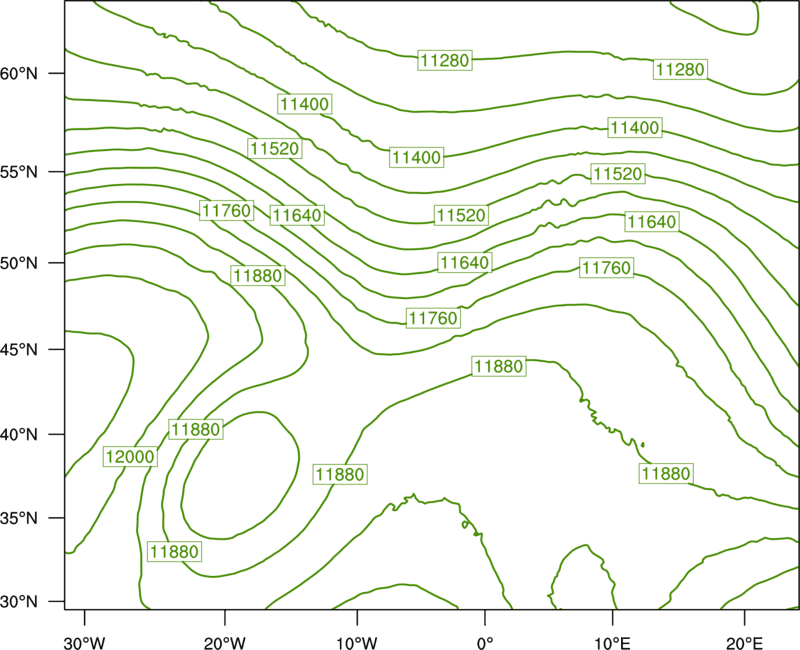Click the 11880 label nearest 30°N latitude
Image resolution: width=800 pixels, height=650 pixels.
point(174,552)
